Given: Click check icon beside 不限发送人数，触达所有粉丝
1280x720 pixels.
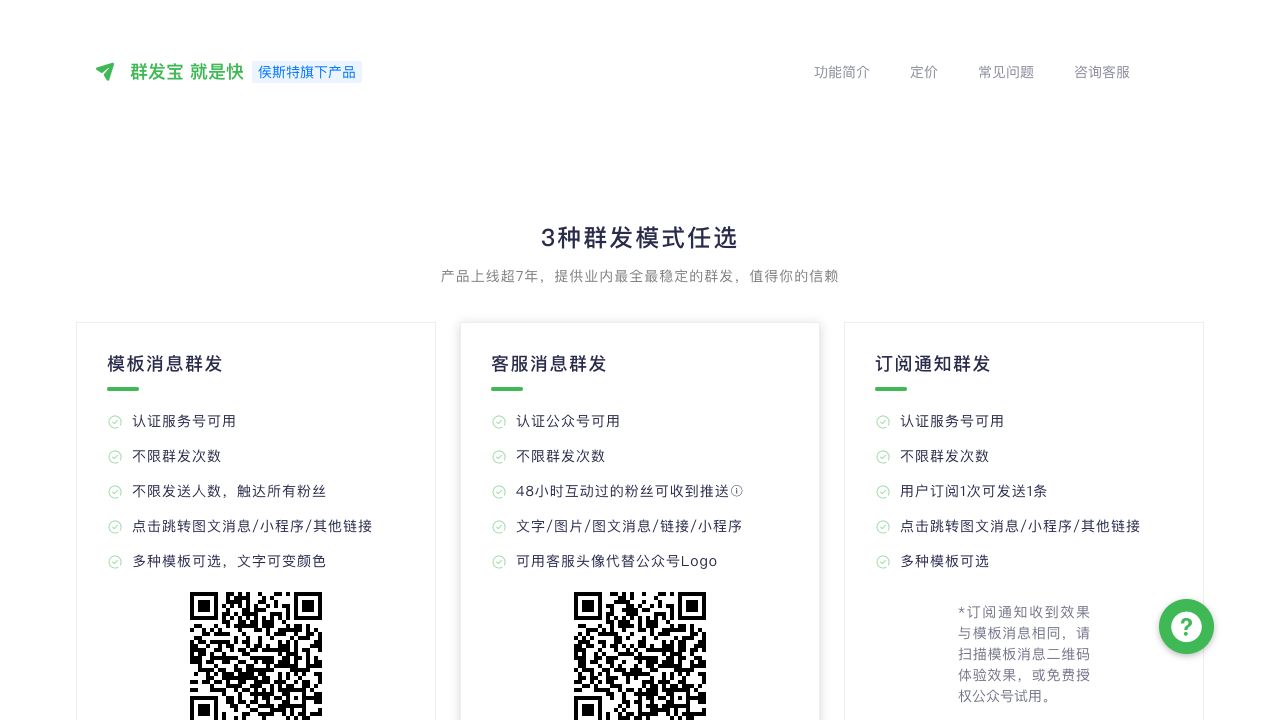Looking at the screenshot, I should pos(115,492).
